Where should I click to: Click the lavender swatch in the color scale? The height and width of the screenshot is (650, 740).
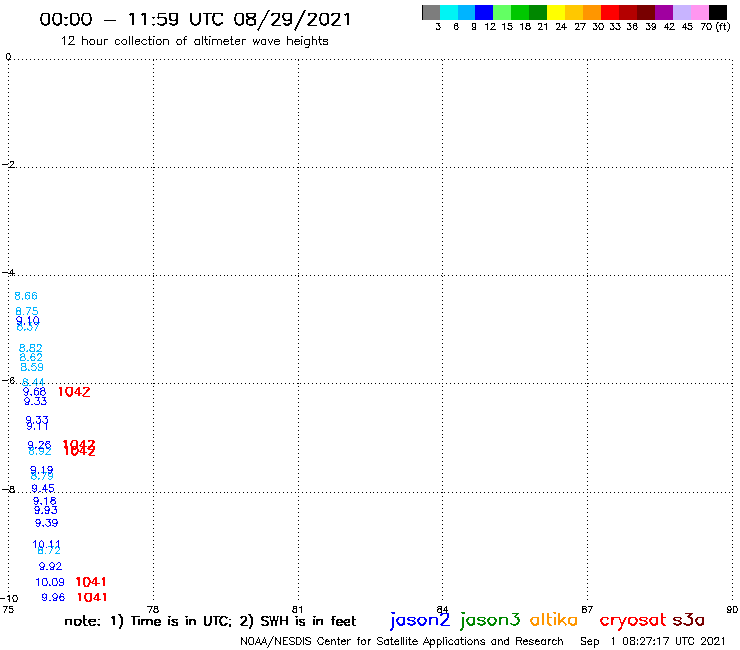[x=682, y=12]
